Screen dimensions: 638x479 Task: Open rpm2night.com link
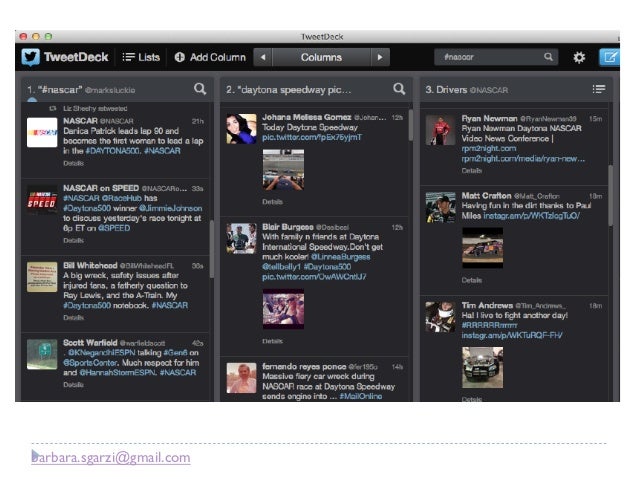[489, 149]
